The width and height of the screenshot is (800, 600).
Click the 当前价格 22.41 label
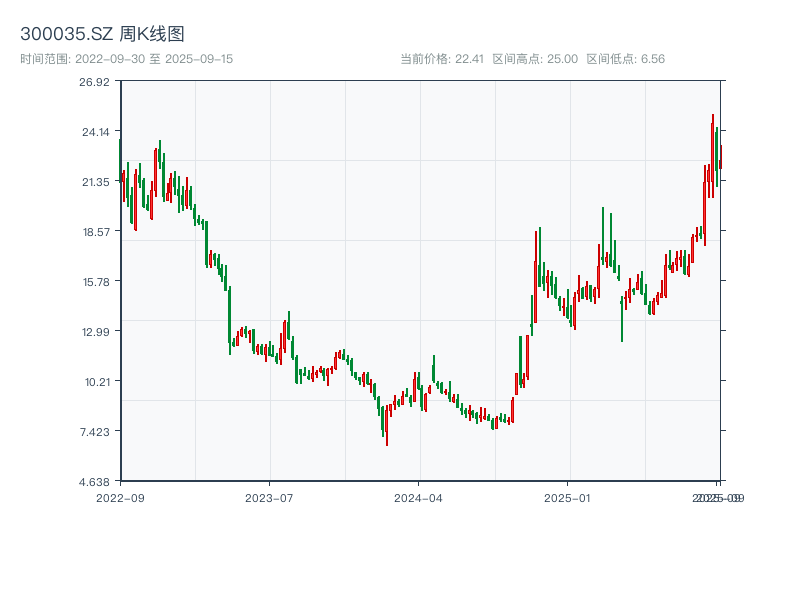click(442, 59)
